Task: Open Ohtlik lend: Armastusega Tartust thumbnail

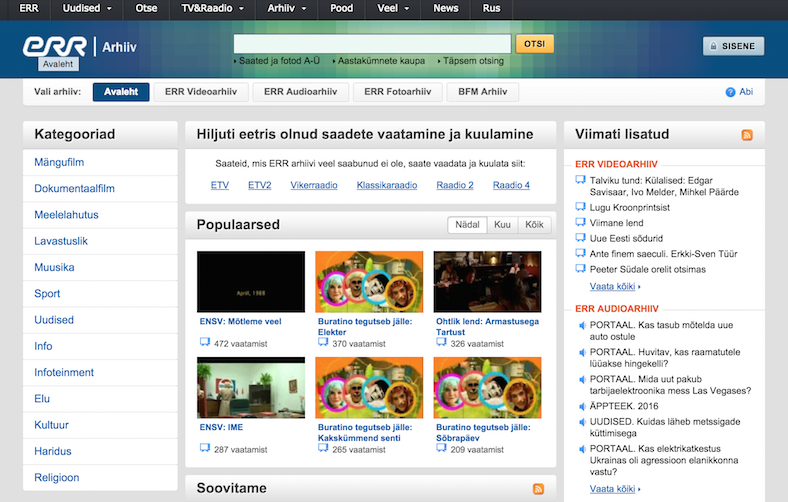Action: coord(487,281)
